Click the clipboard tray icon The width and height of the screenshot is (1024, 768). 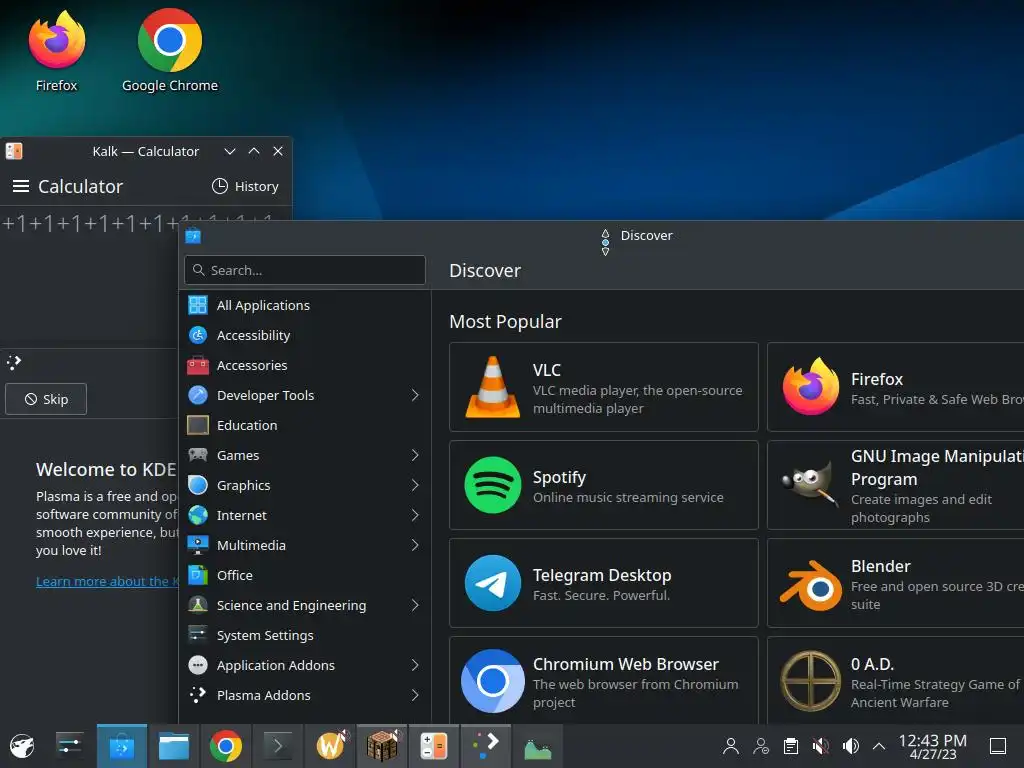[x=791, y=746]
